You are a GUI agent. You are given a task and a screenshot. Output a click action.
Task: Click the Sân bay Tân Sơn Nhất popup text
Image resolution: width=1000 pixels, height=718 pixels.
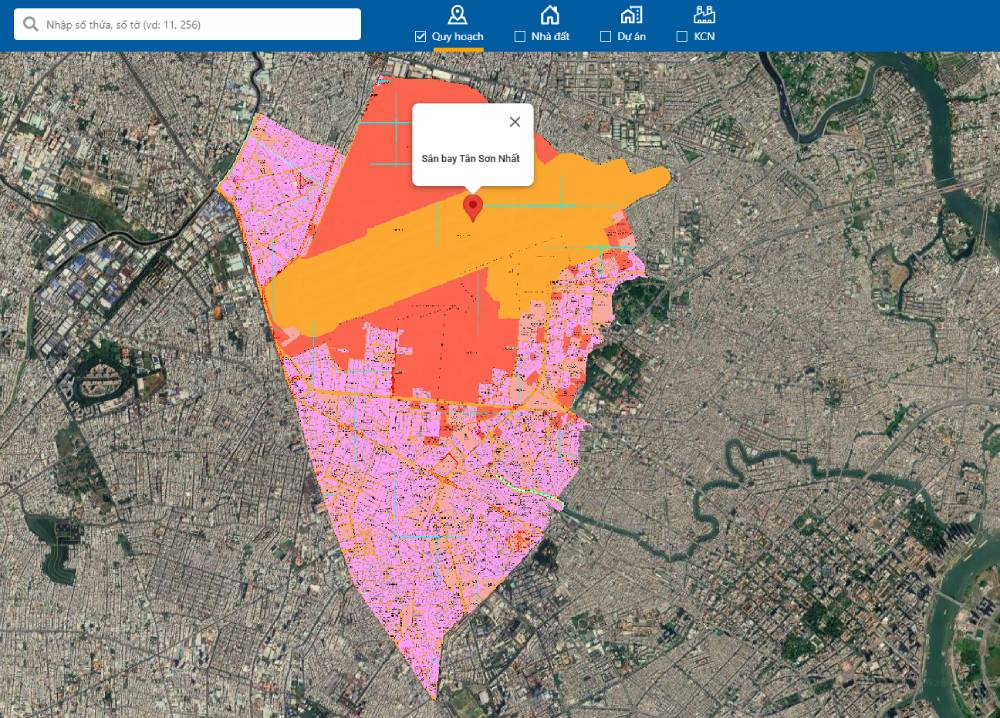click(x=471, y=159)
